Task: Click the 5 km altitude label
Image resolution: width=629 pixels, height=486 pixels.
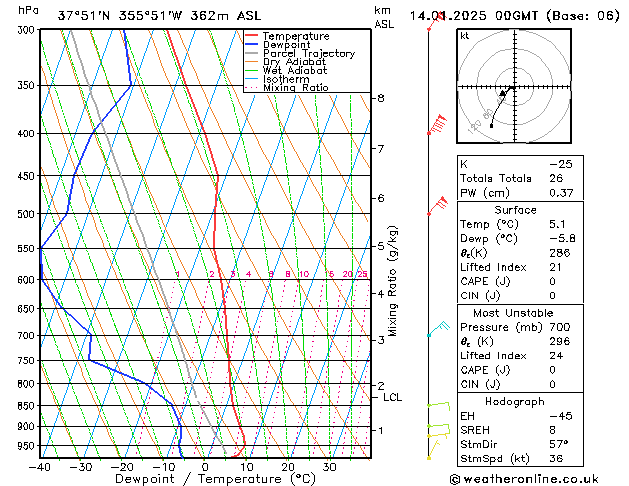Action: (x=381, y=246)
